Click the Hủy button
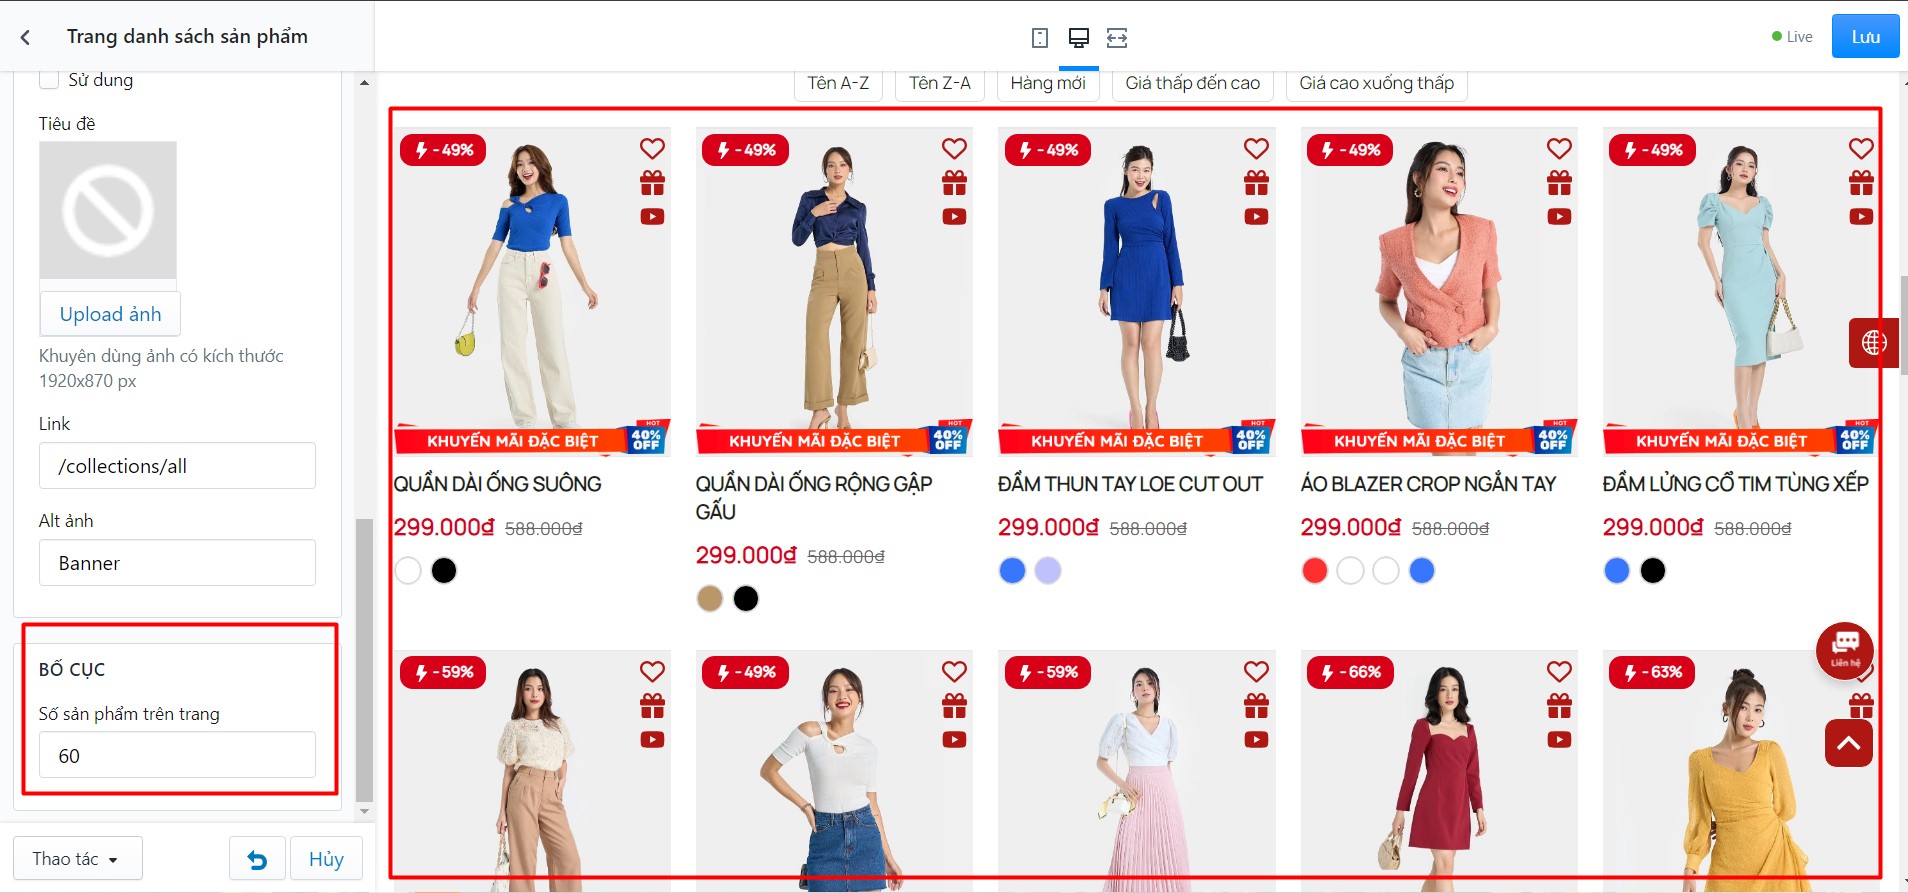This screenshot has width=1908, height=893. coord(326,859)
